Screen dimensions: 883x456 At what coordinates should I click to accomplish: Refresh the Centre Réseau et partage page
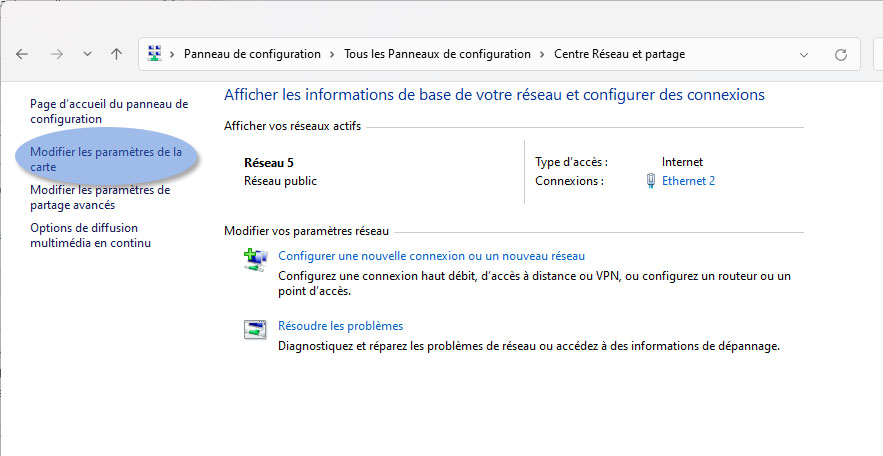coord(841,55)
